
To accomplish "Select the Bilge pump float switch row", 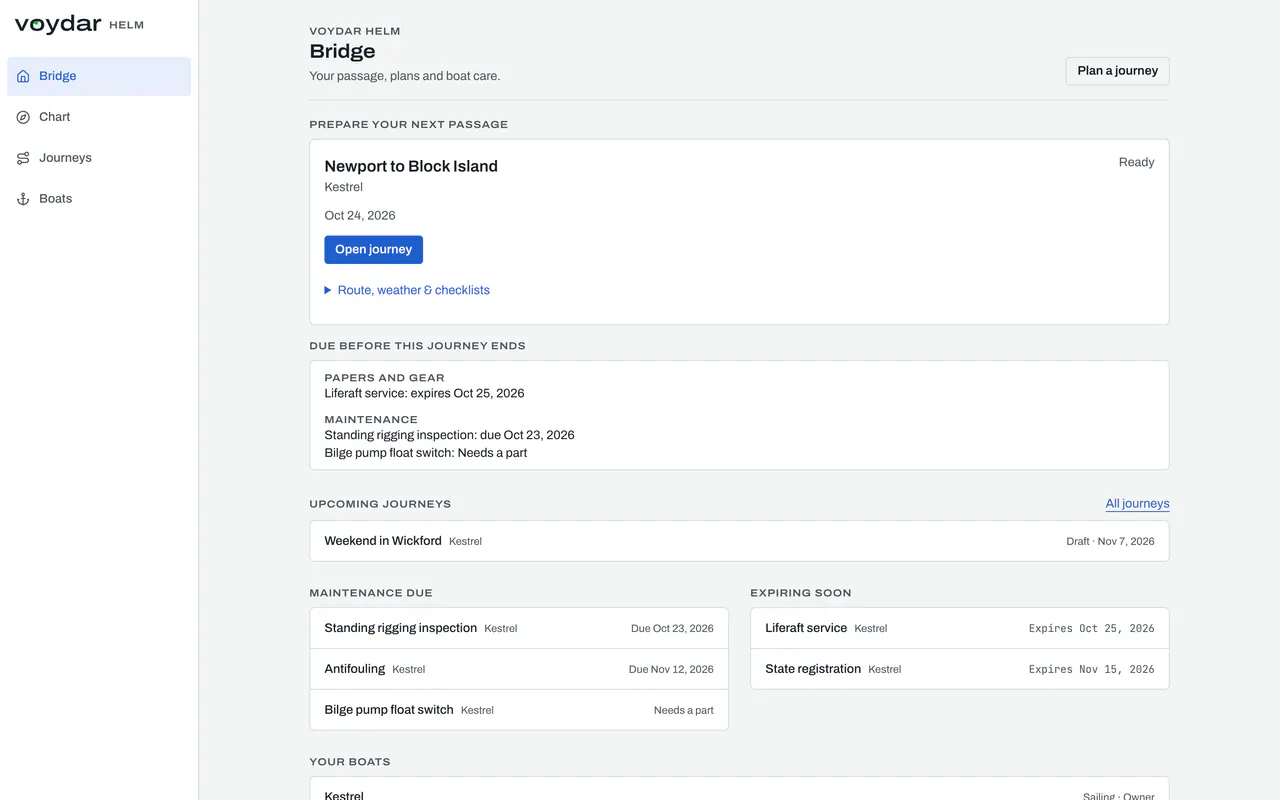I will [x=519, y=710].
